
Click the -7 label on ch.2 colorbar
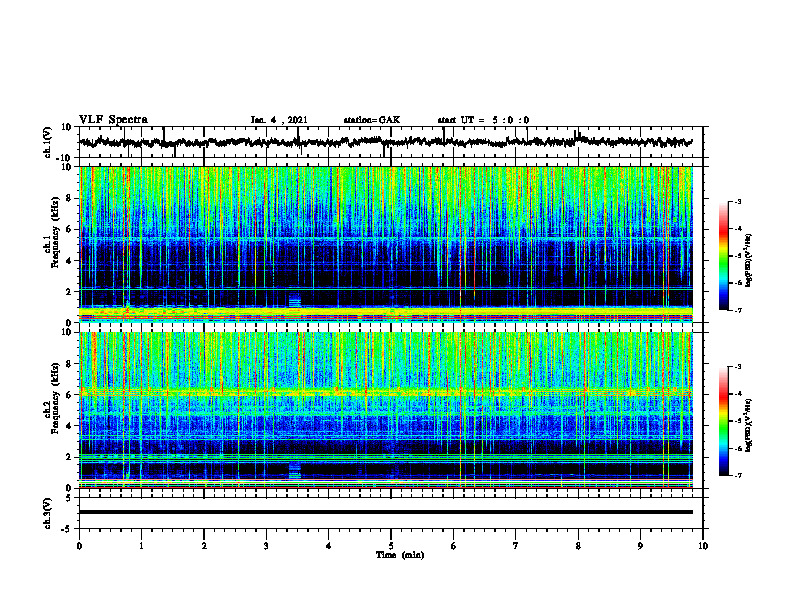pyautogui.click(x=737, y=476)
